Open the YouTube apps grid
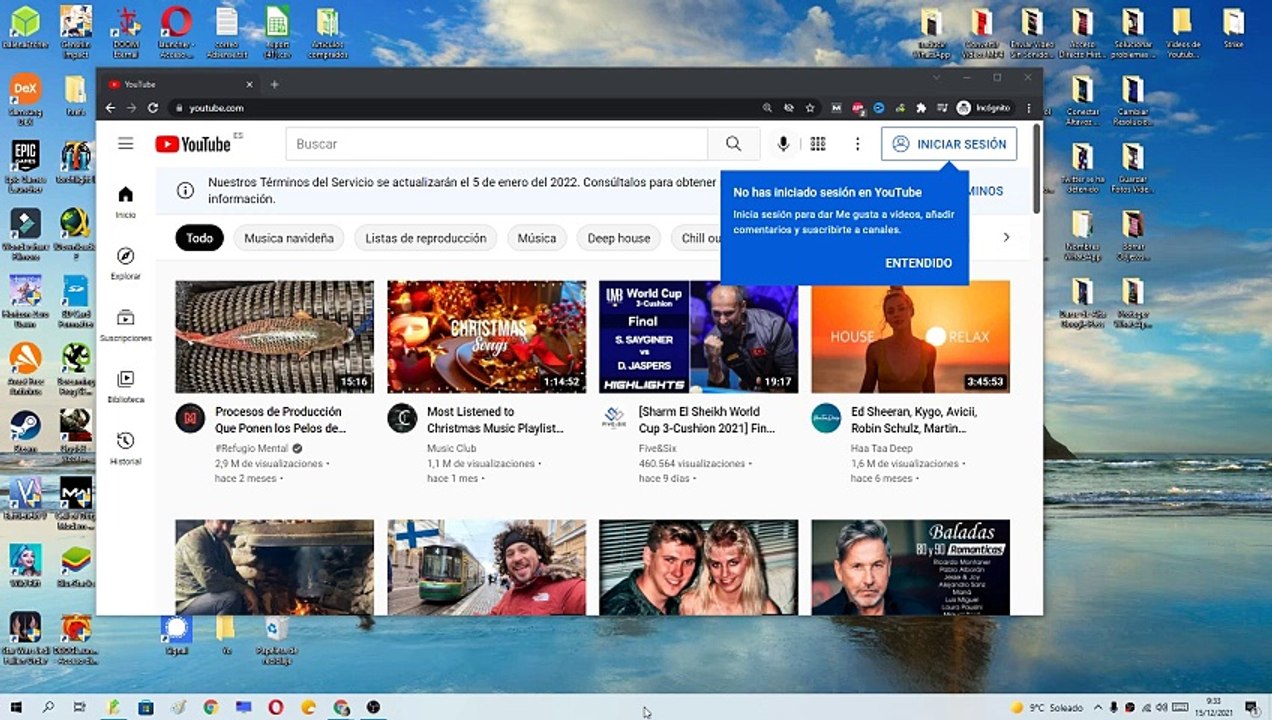Viewport: 1272px width, 720px height. click(x=818, y=144)
